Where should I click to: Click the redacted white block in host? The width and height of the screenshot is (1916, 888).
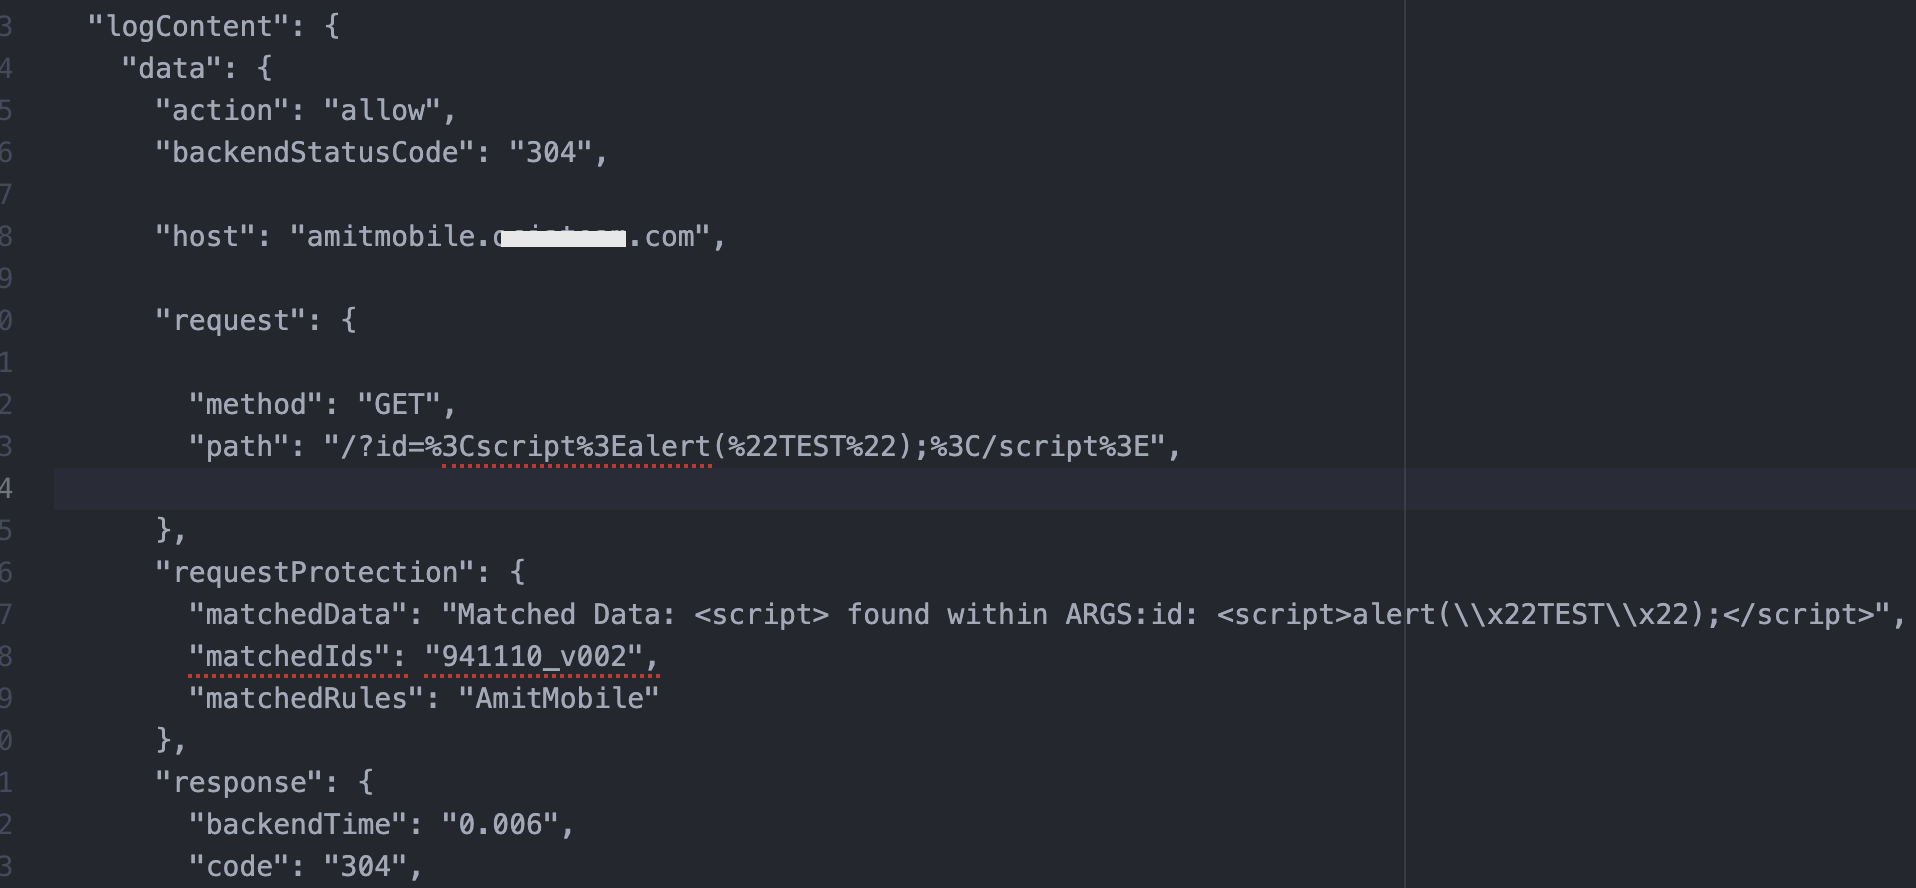(x=563, y=238)
